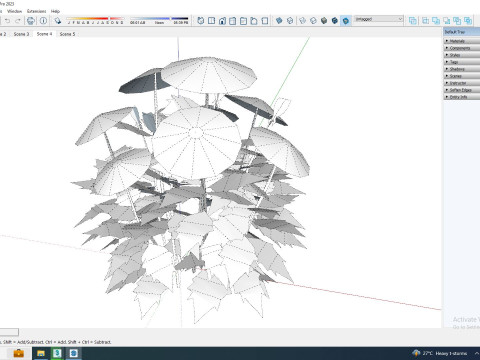
Task: Select Shaded face style
Action: 324,21
